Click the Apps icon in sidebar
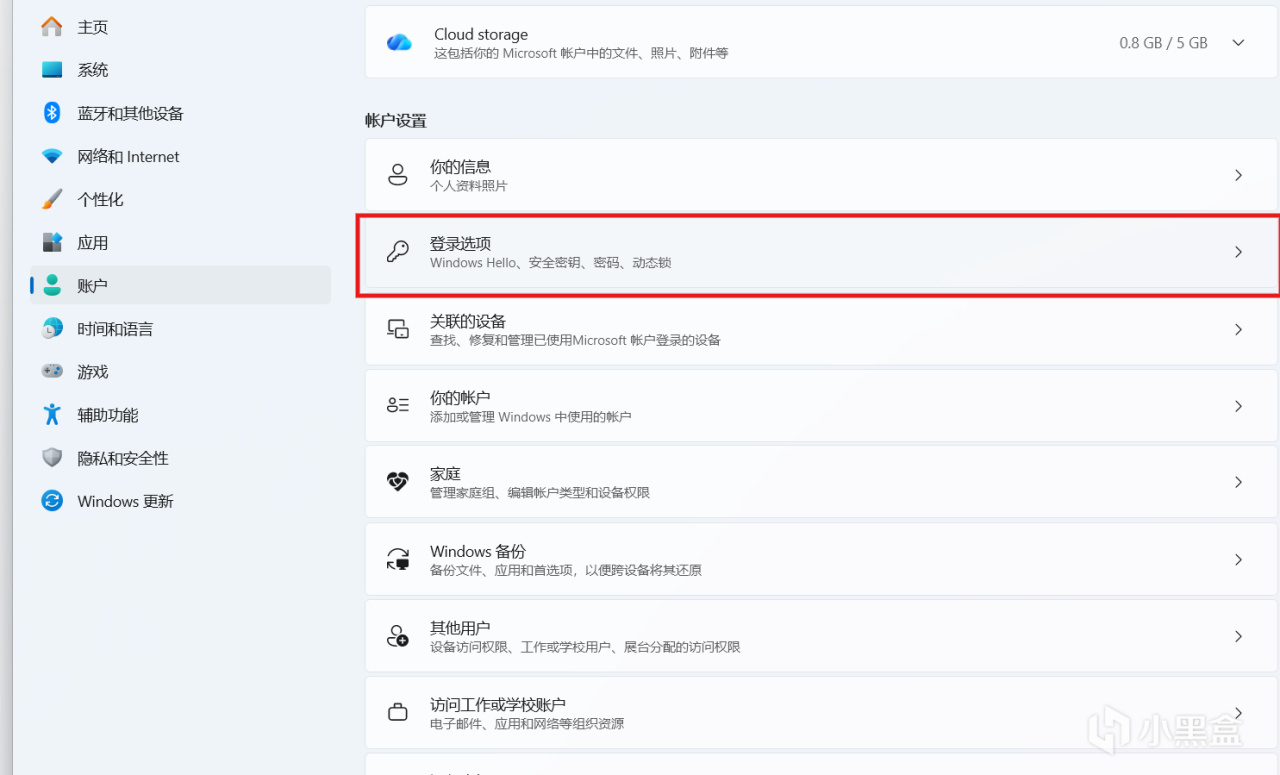1280x775 pixels. (52, 242)
